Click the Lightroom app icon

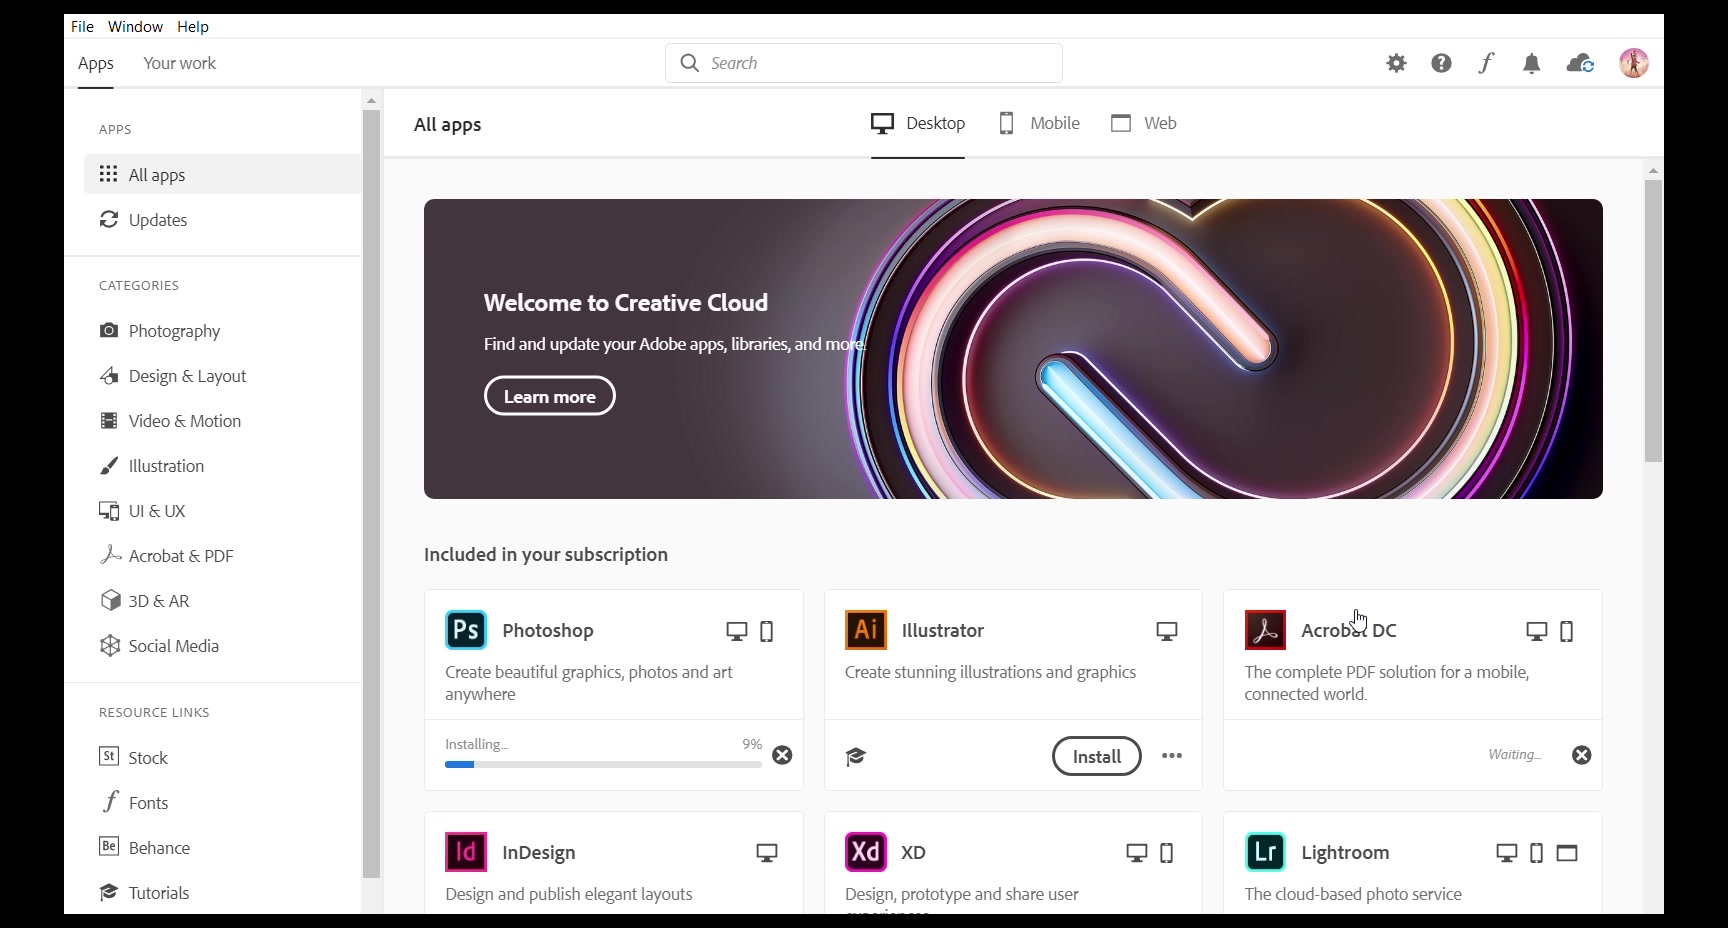[1265, 852]
